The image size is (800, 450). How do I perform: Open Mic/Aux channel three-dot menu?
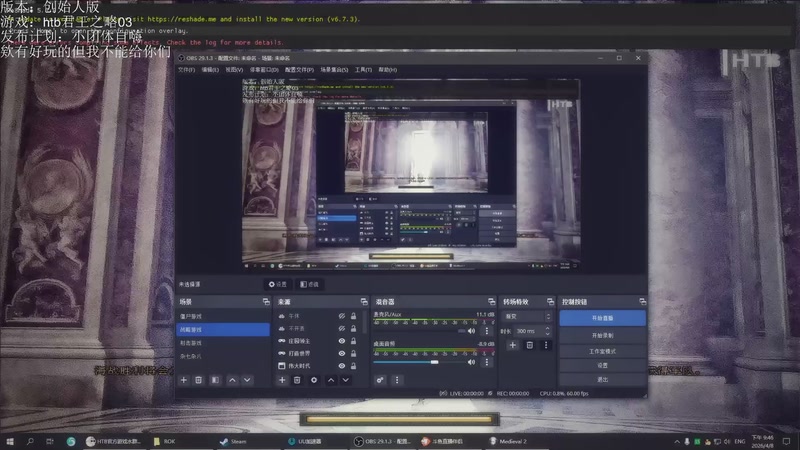pyautogui.click(x=487, y=331)
